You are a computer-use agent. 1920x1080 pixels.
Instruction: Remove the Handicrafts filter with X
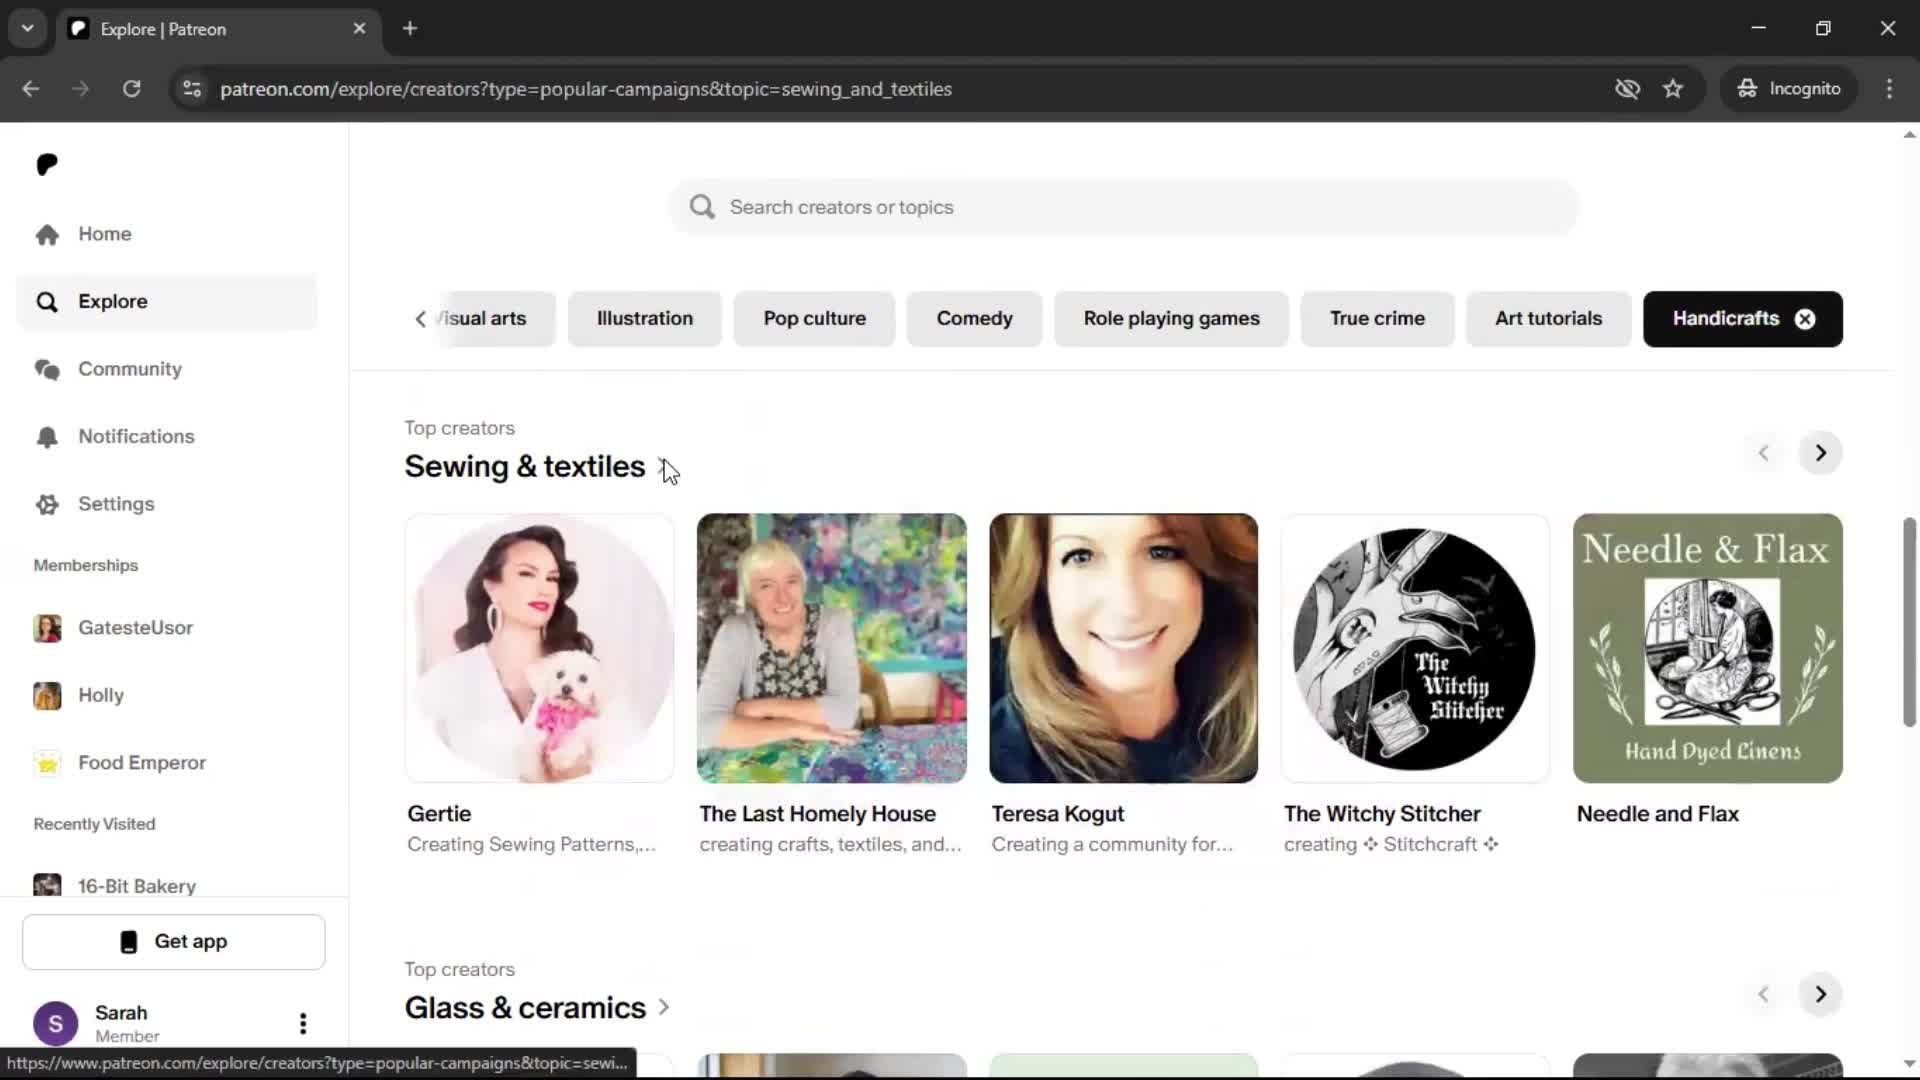(x=1805, y=319)
